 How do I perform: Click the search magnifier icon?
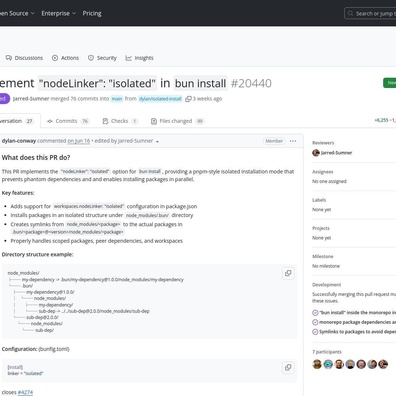[350, 13]
